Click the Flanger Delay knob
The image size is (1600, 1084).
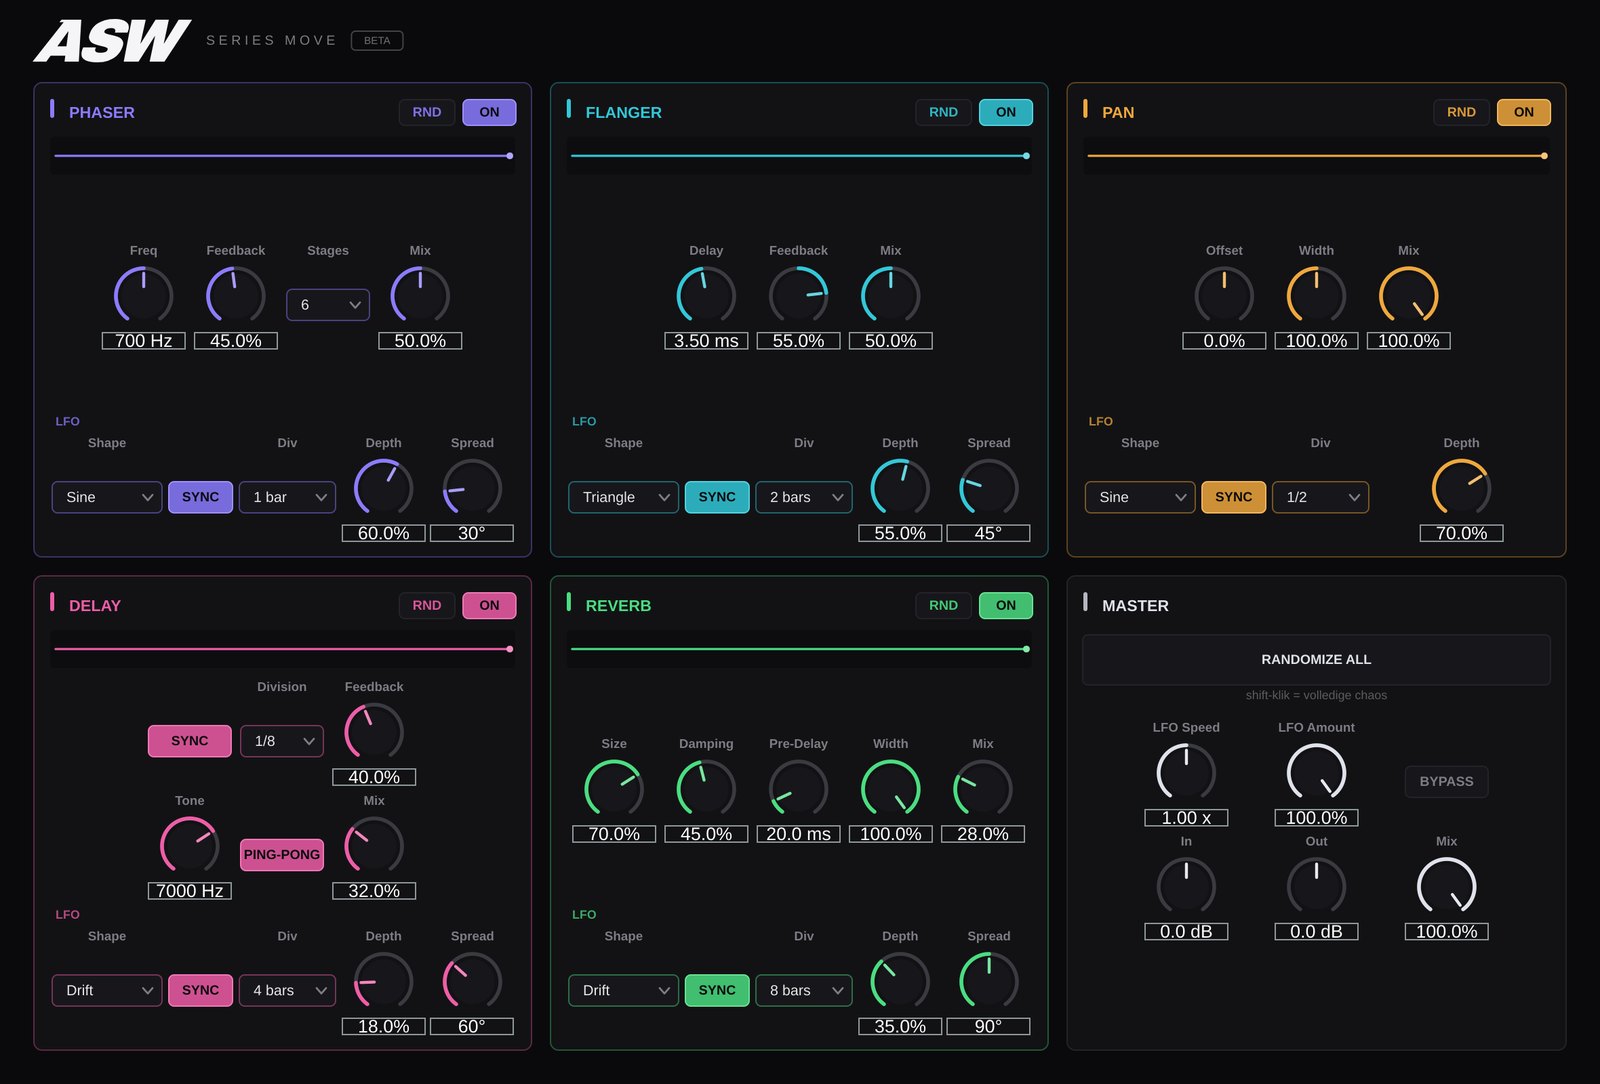(x=706, y=295)
